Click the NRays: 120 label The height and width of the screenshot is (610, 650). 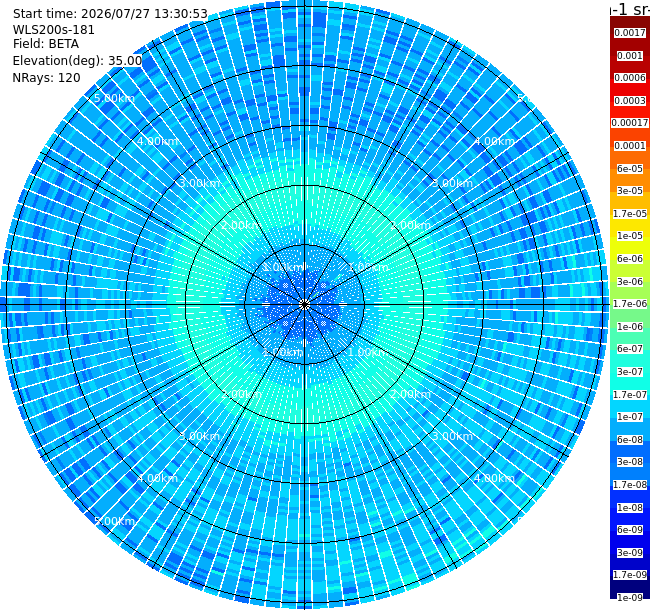pos(46,78)
